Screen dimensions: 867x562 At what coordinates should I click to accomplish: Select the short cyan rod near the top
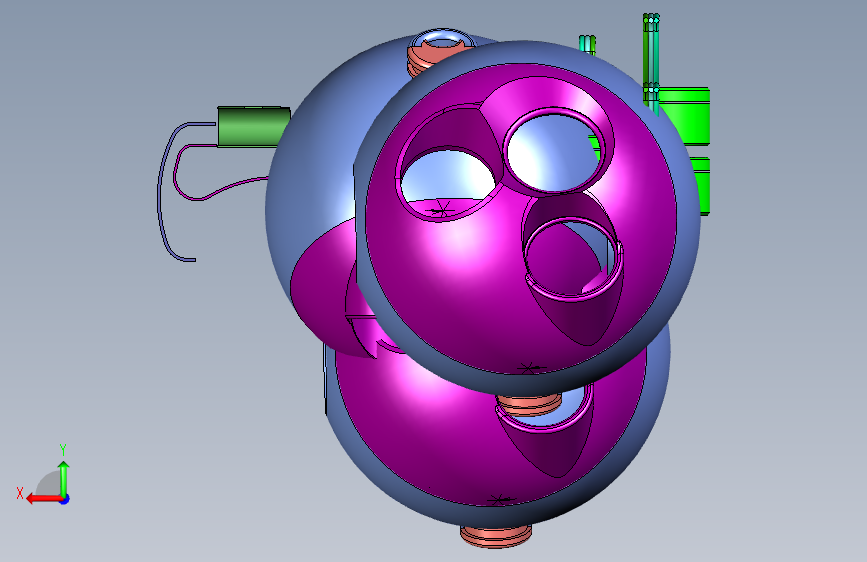[x=587, y=45]
